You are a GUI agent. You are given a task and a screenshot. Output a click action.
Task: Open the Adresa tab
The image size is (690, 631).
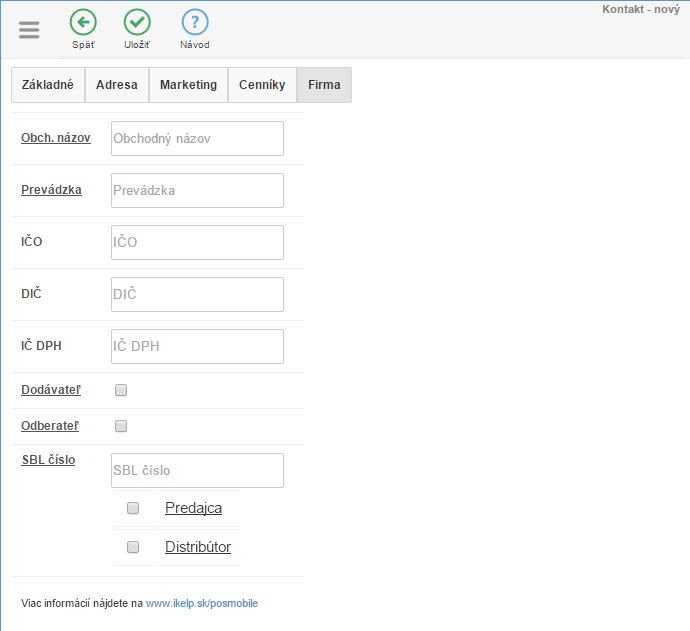click(x=117, y=85)
